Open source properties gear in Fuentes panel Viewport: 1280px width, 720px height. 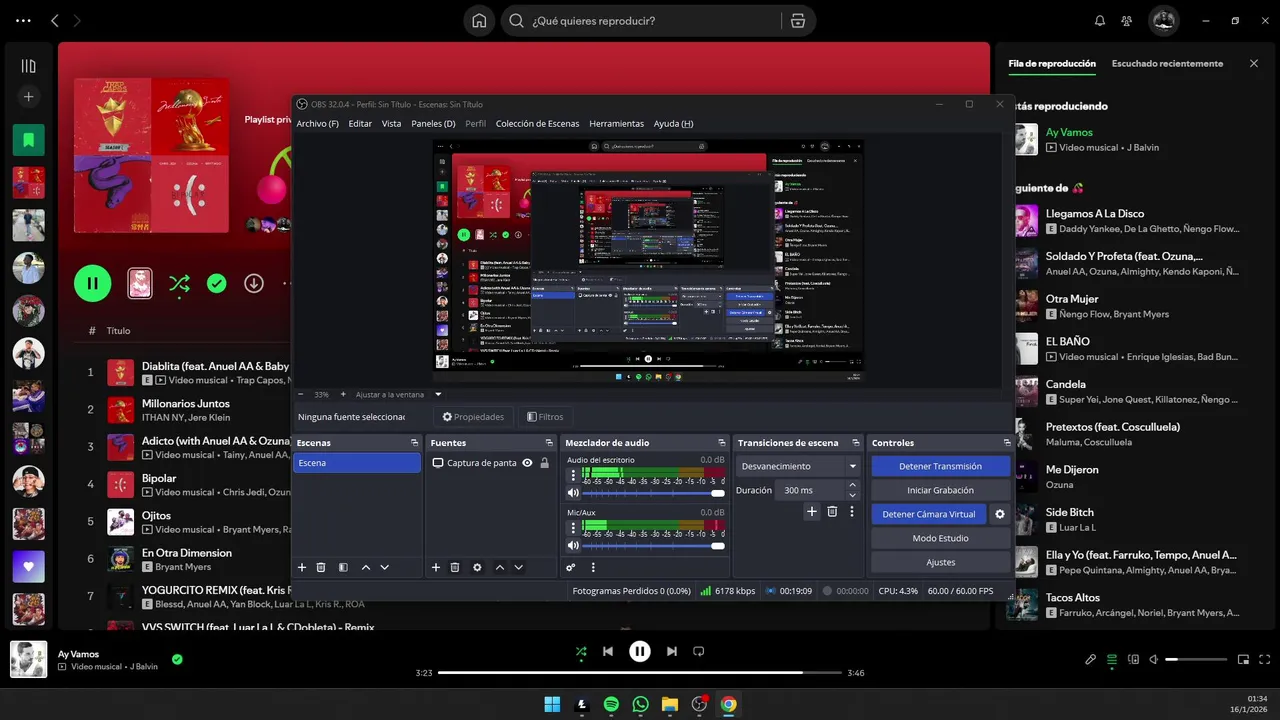(x=477, y=567)
